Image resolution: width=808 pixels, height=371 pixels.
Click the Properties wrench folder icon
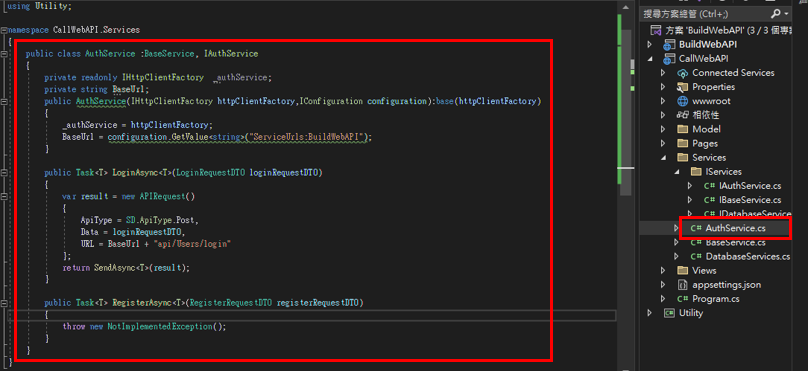click(x=682, y=87)
